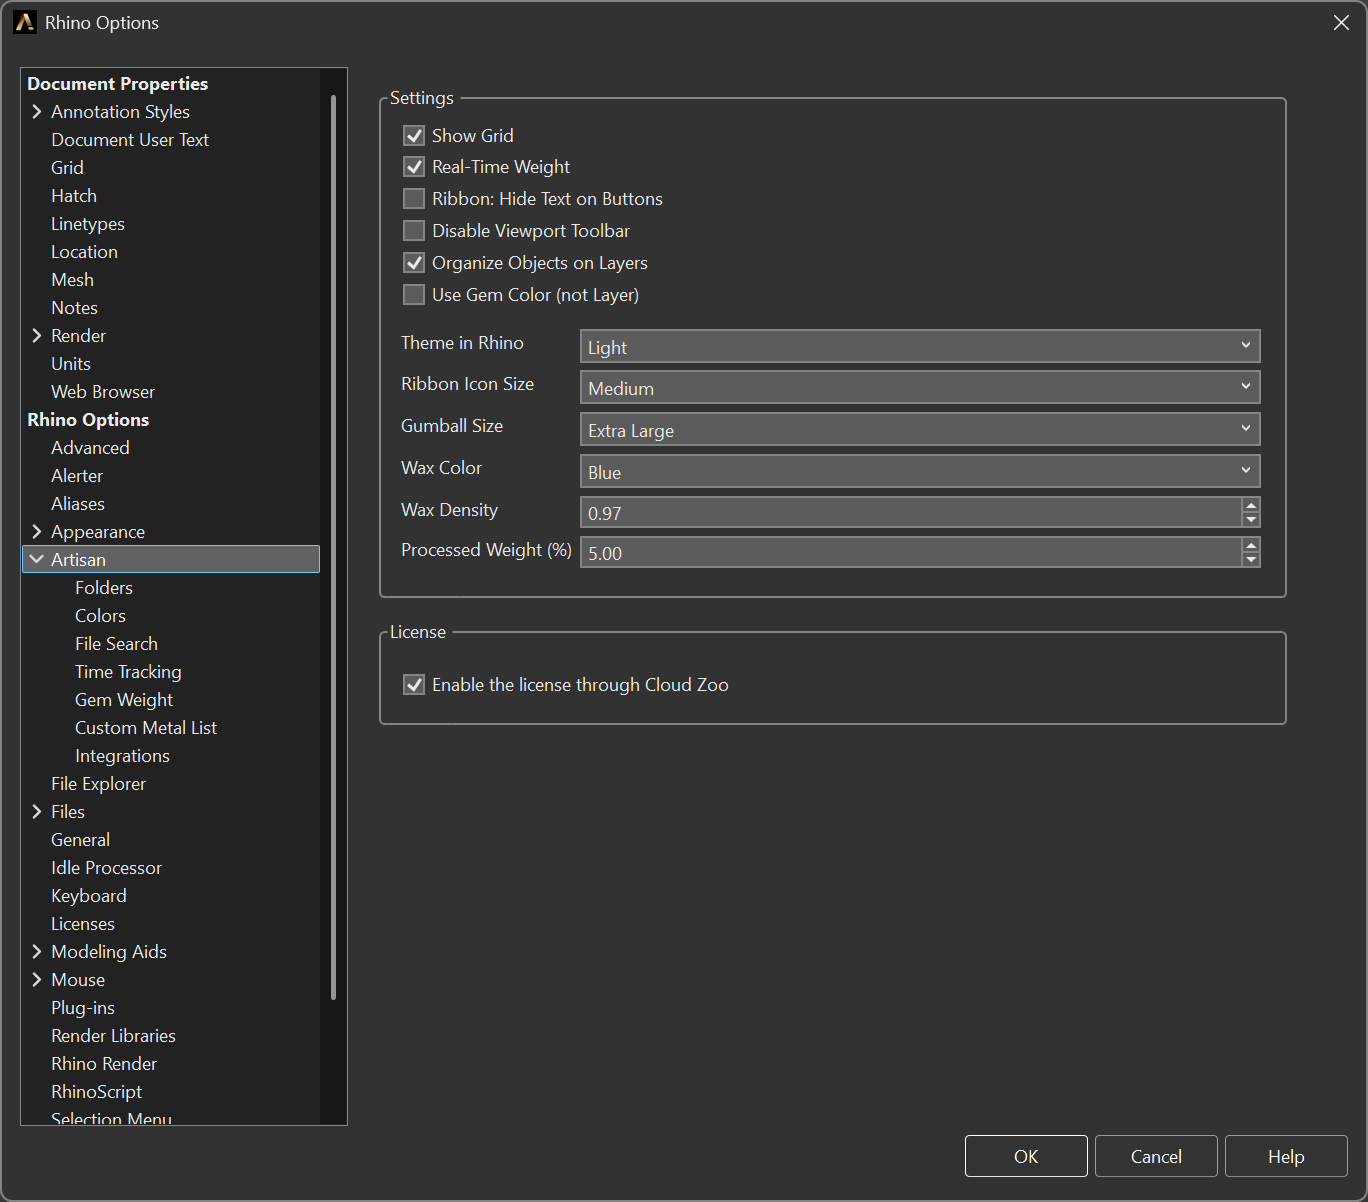
Task: Toggle the Show Grid checkbox
Action: (x=414, y=135)
